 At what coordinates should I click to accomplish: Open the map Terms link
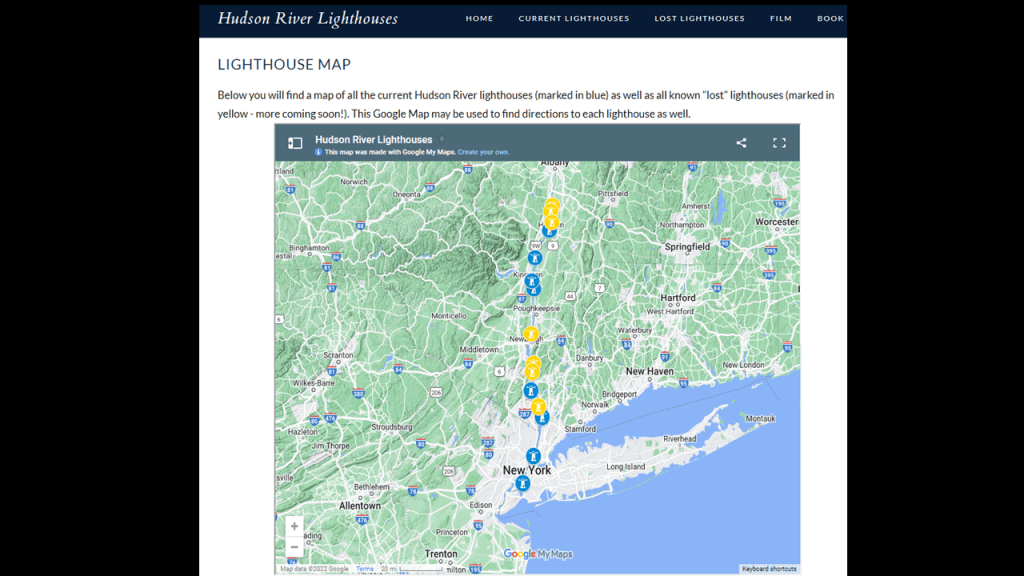coord(365,569)
